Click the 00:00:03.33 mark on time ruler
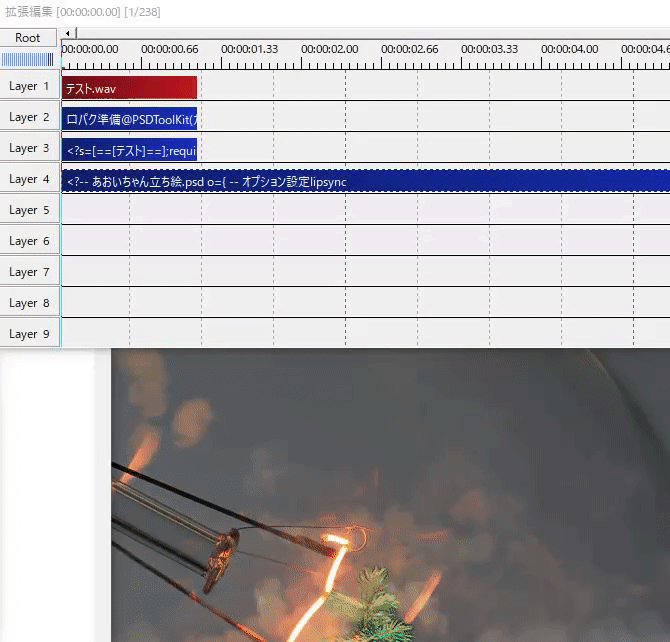The width and height of the screenshot is (670, 642). pos(489,49)
